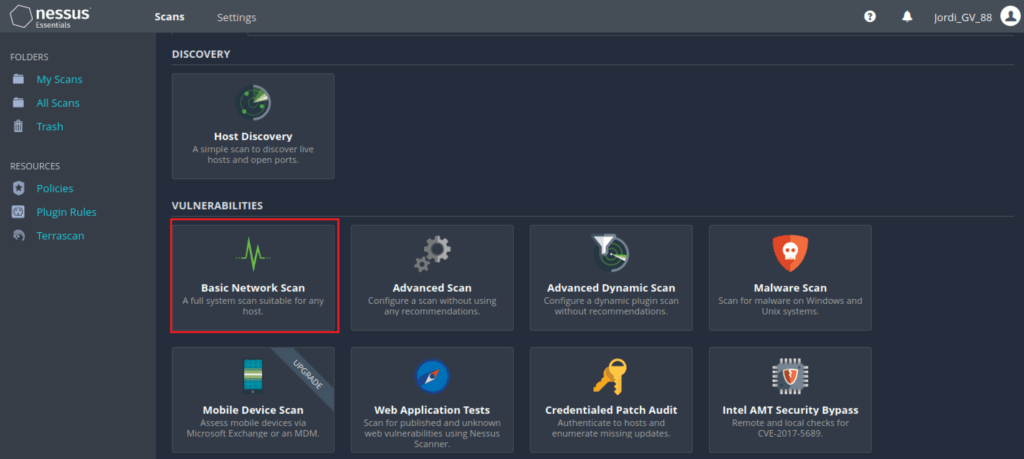Click the Terrascan icon
The width and height of the screenshot is (1024, 459).
pyautogui.click(x=18, y=236)
